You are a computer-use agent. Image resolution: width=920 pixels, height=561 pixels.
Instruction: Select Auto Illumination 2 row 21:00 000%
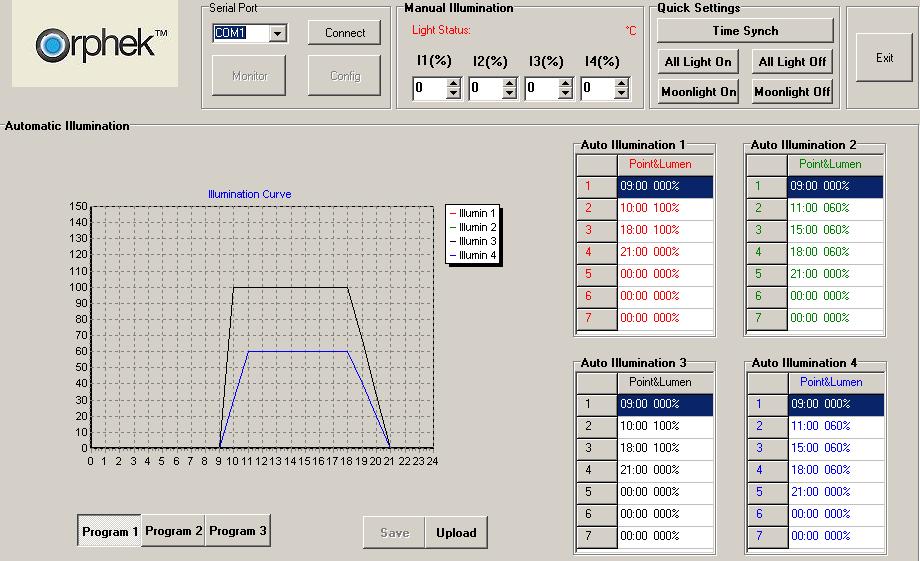(836, 274)
